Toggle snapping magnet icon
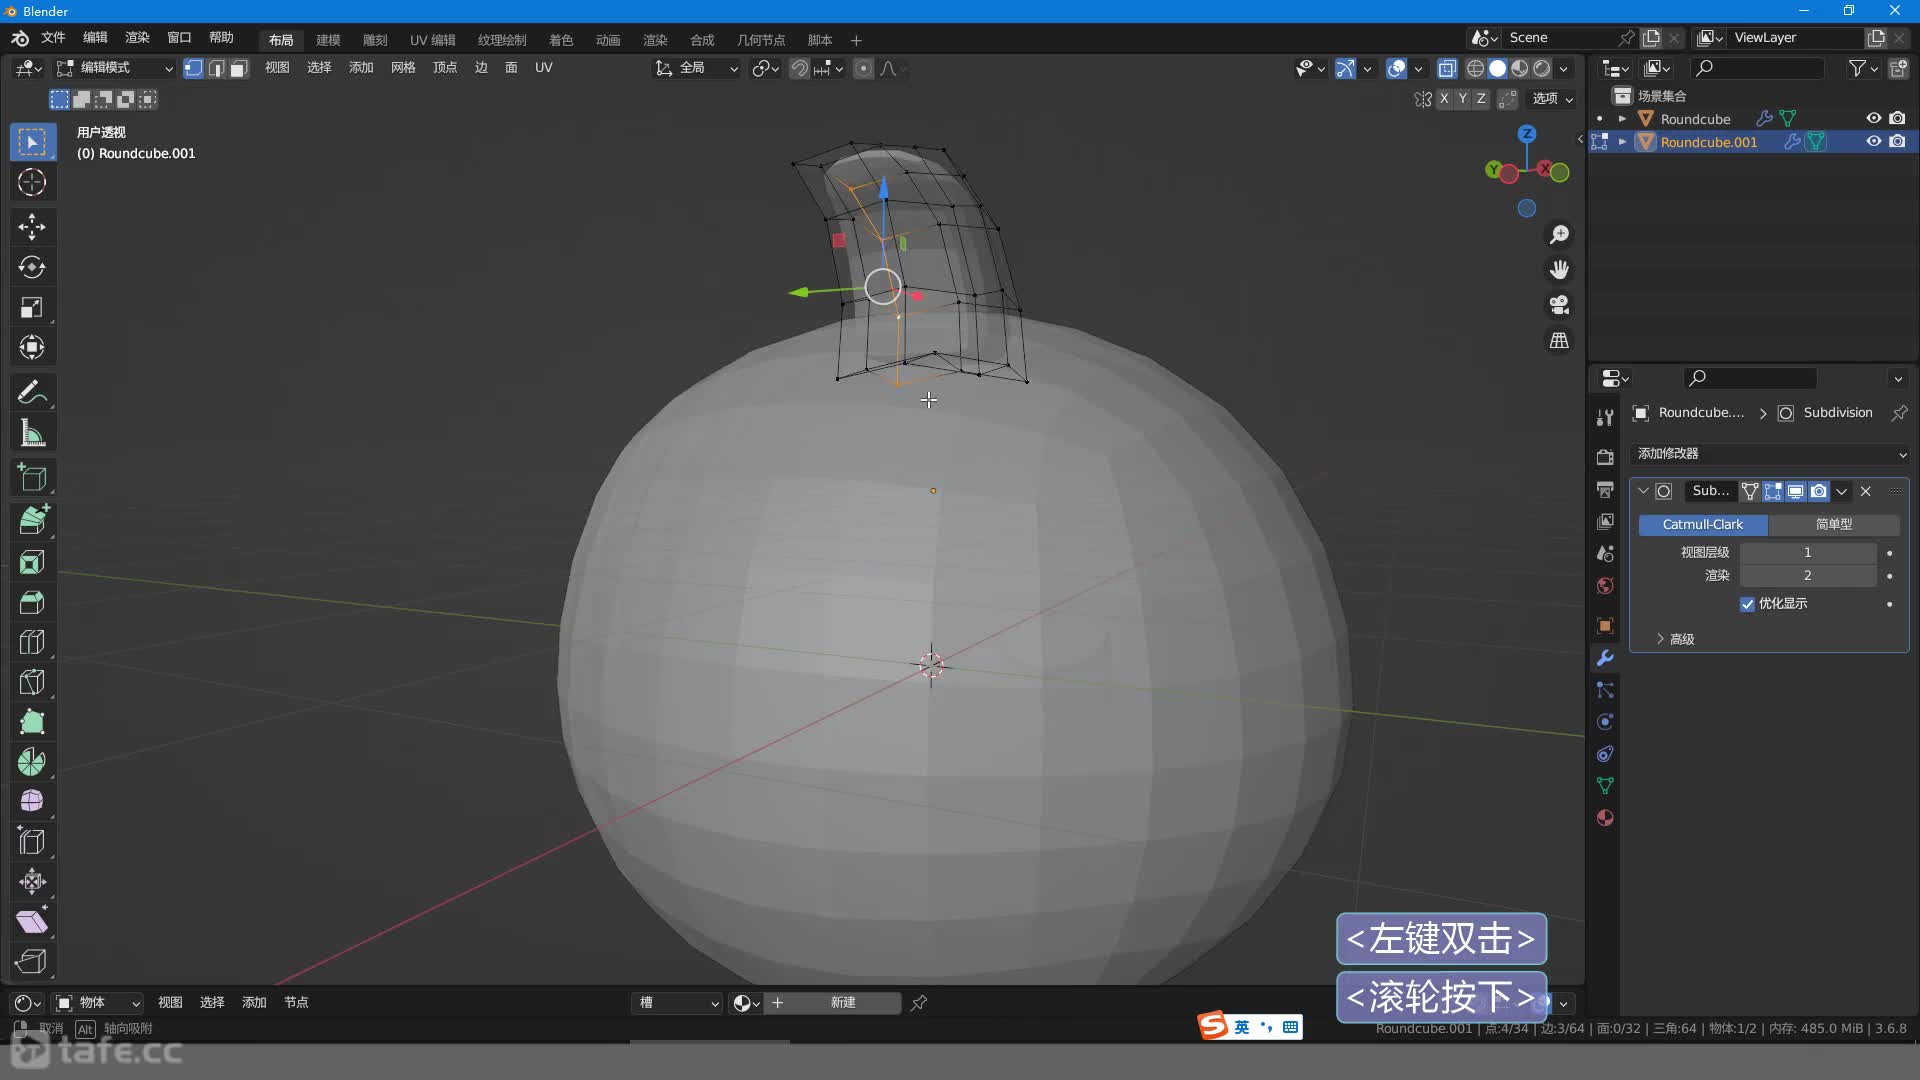 799,68
